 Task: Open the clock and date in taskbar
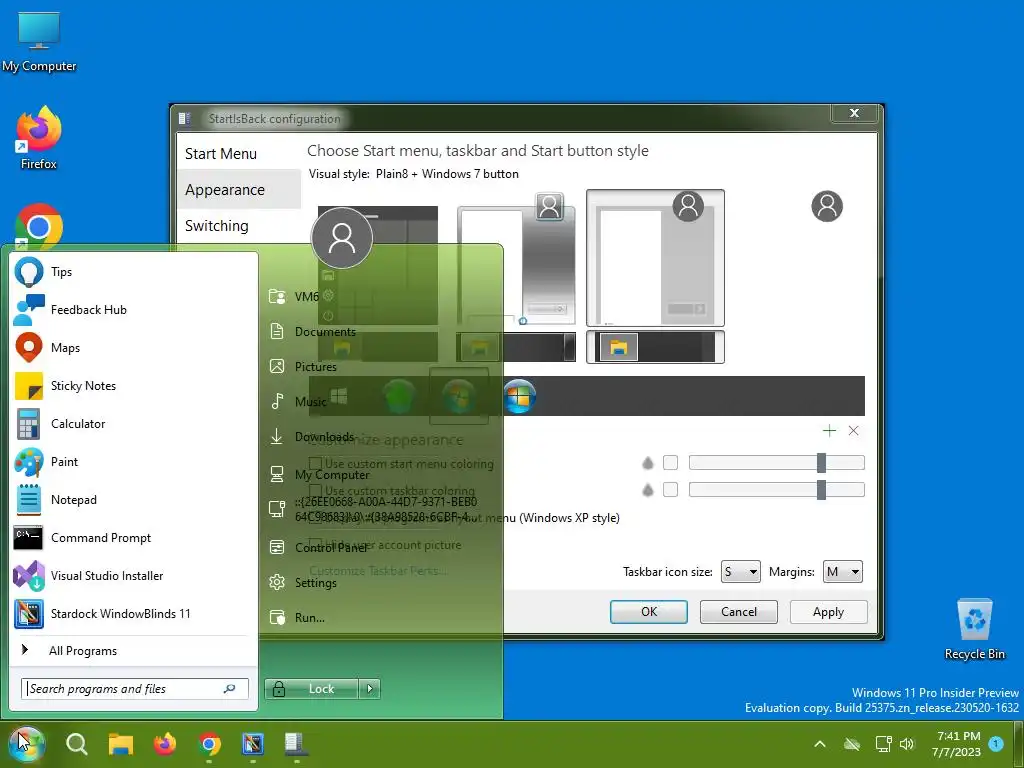957,744
